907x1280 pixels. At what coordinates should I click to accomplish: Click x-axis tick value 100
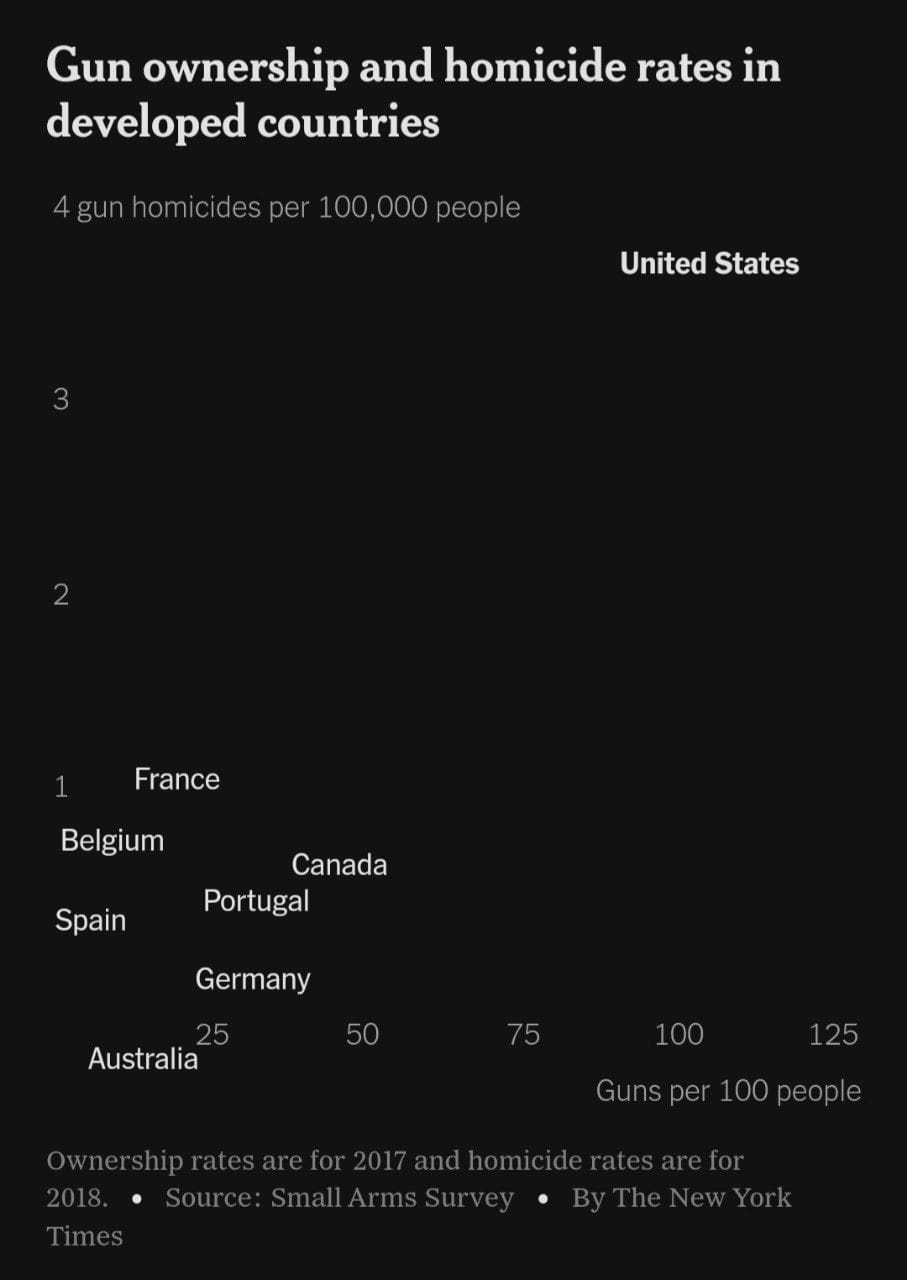tap(679, 1034)
